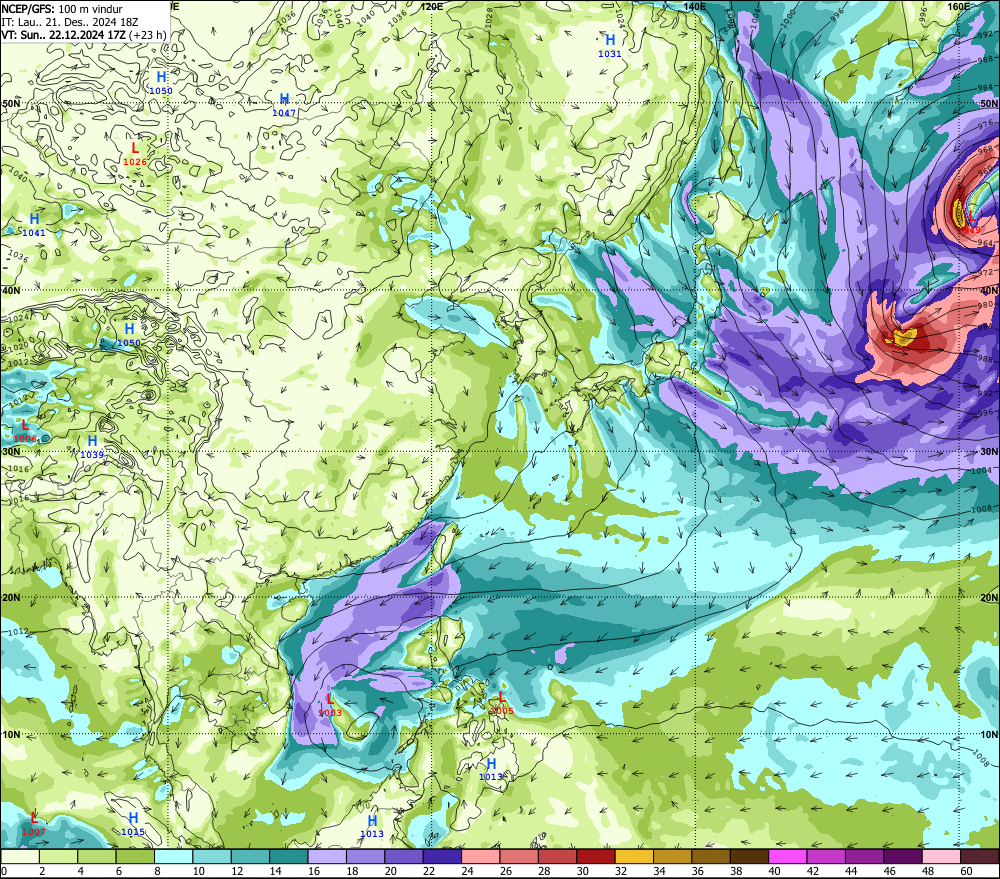The width and height of the screenshot is (1000, 879).
Task: Pick the 60+ dark maroon legend swatch
Action: 980,856
